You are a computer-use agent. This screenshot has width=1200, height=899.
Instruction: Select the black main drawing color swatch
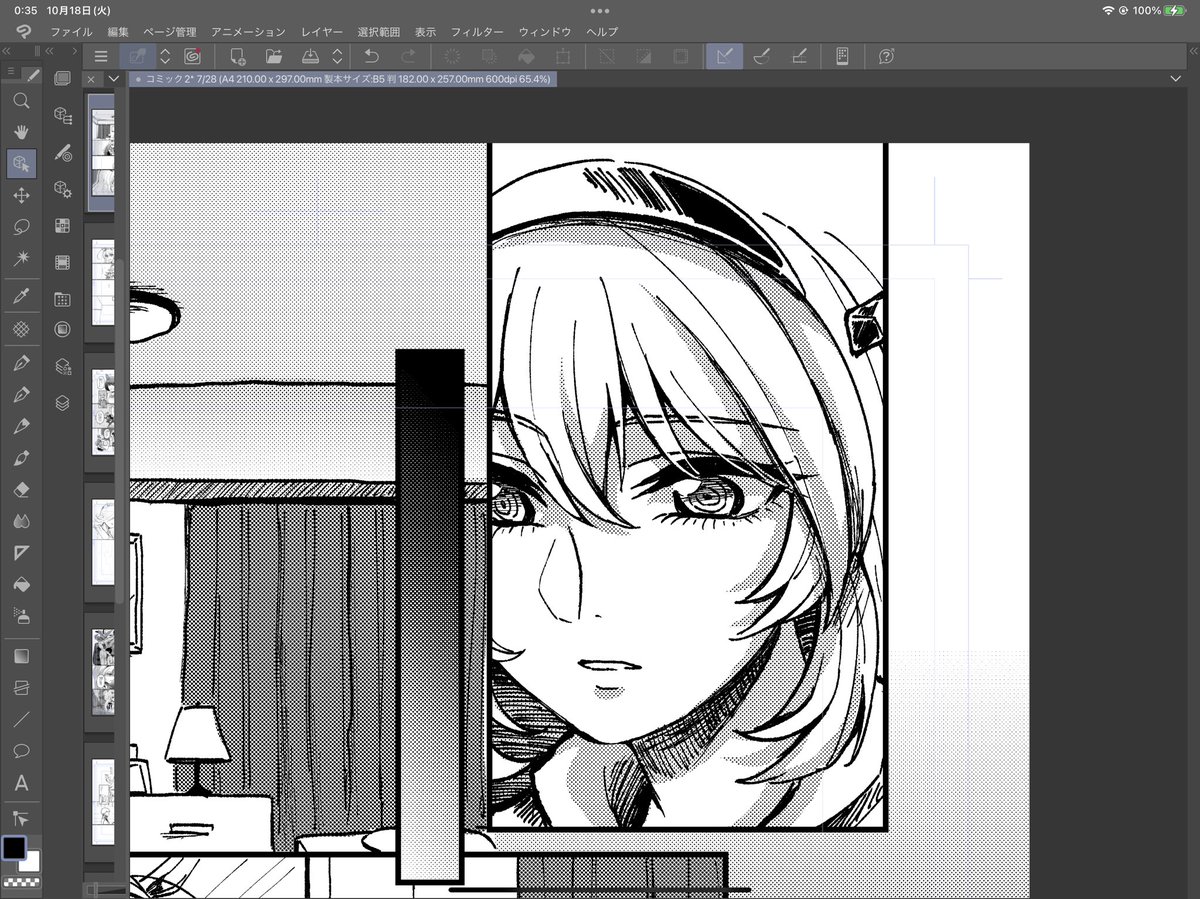14,847
